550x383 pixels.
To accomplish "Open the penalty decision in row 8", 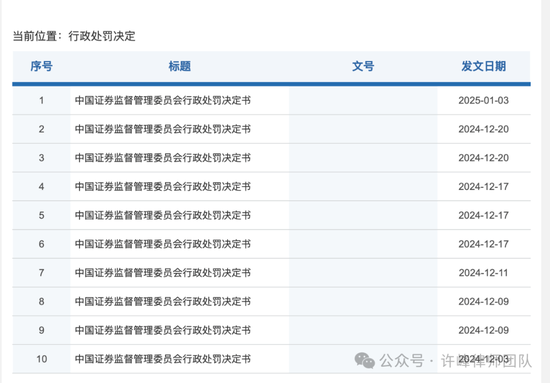I will 163,302.
